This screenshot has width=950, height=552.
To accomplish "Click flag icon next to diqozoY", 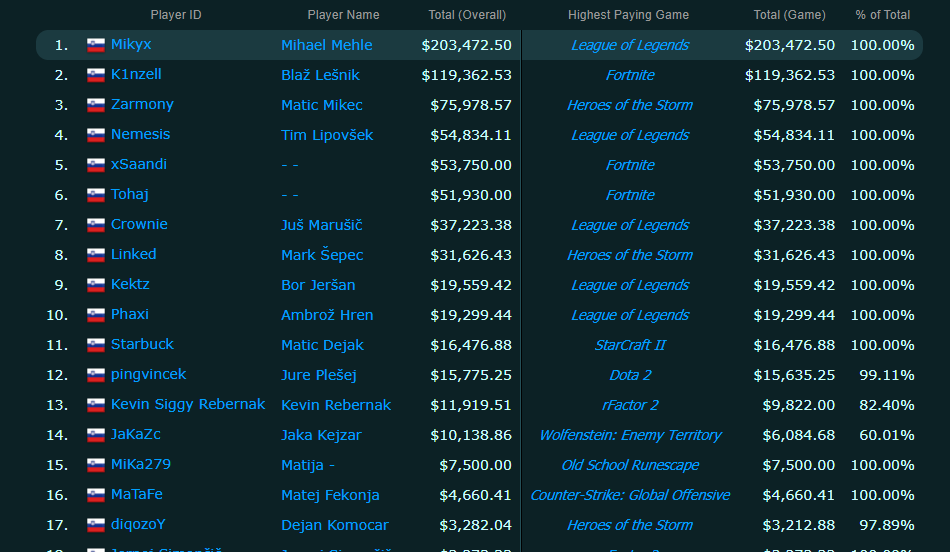I will pos(96,525).
